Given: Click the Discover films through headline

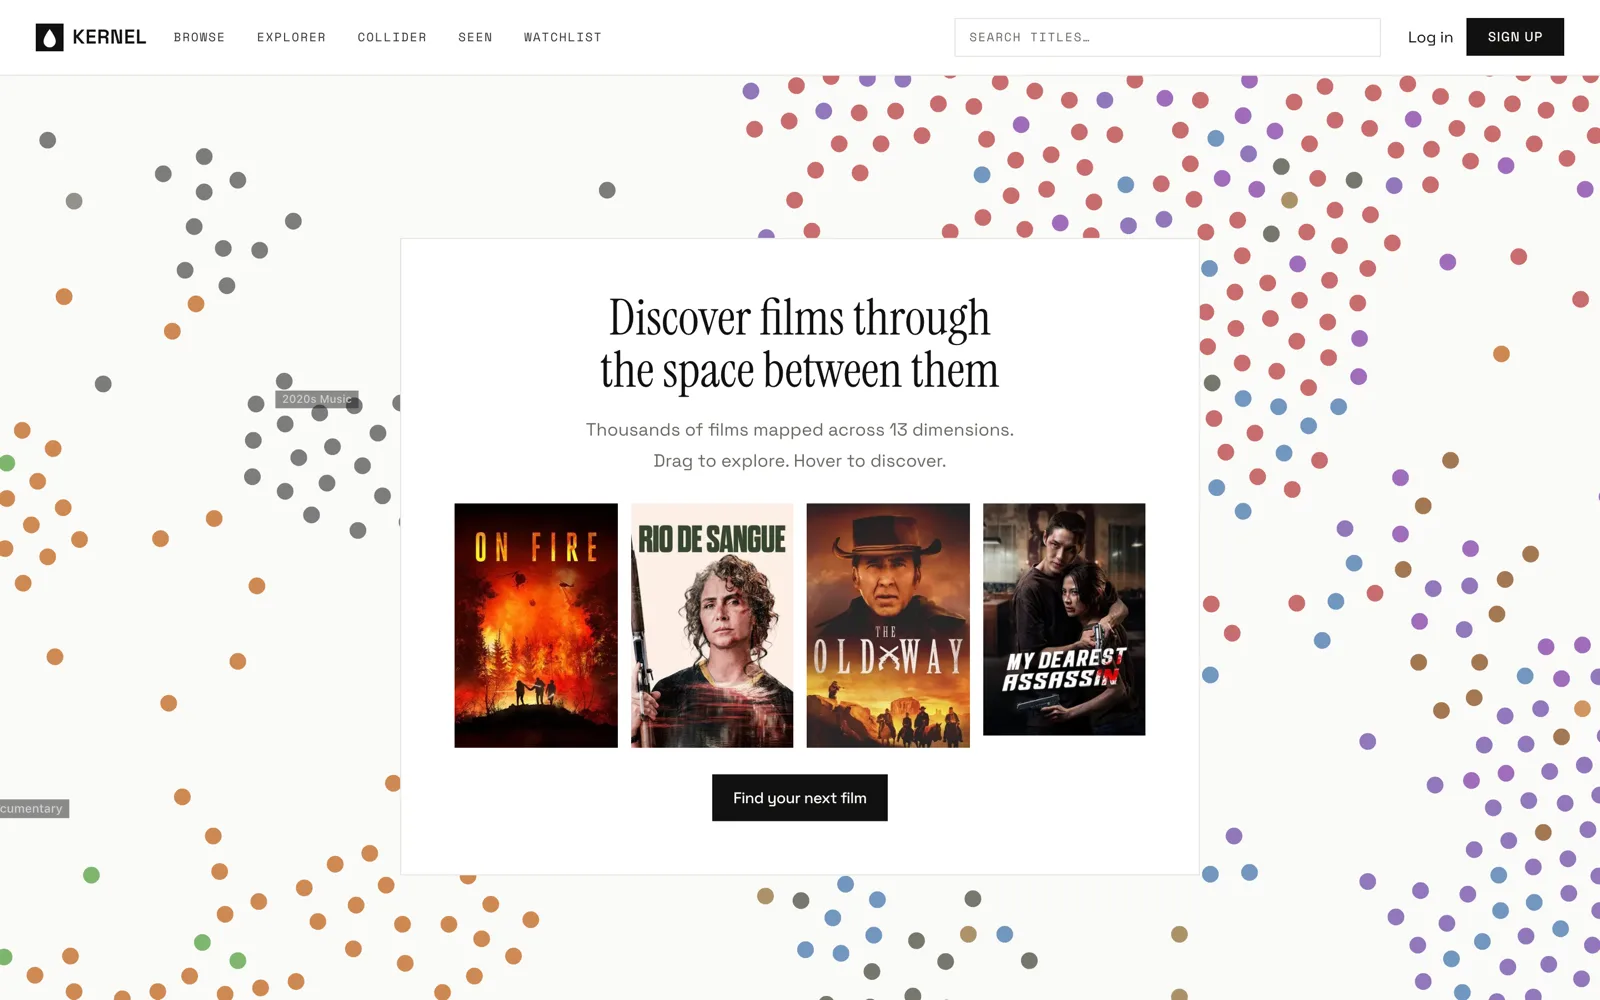Looking at the screenshot, I should pos(799,344).
